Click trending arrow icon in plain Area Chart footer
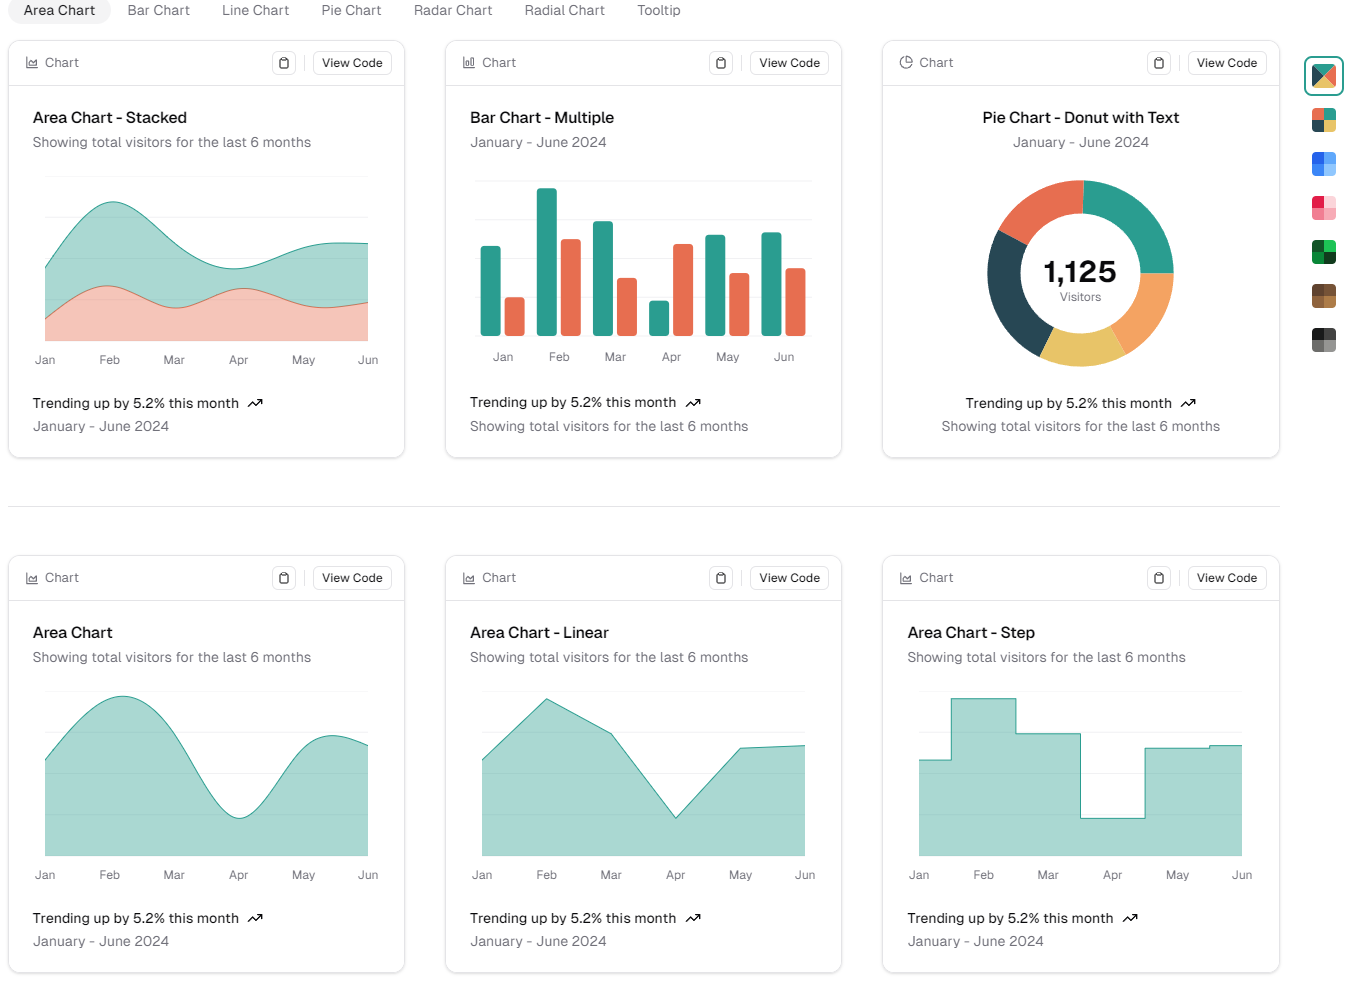 point(255,918)
